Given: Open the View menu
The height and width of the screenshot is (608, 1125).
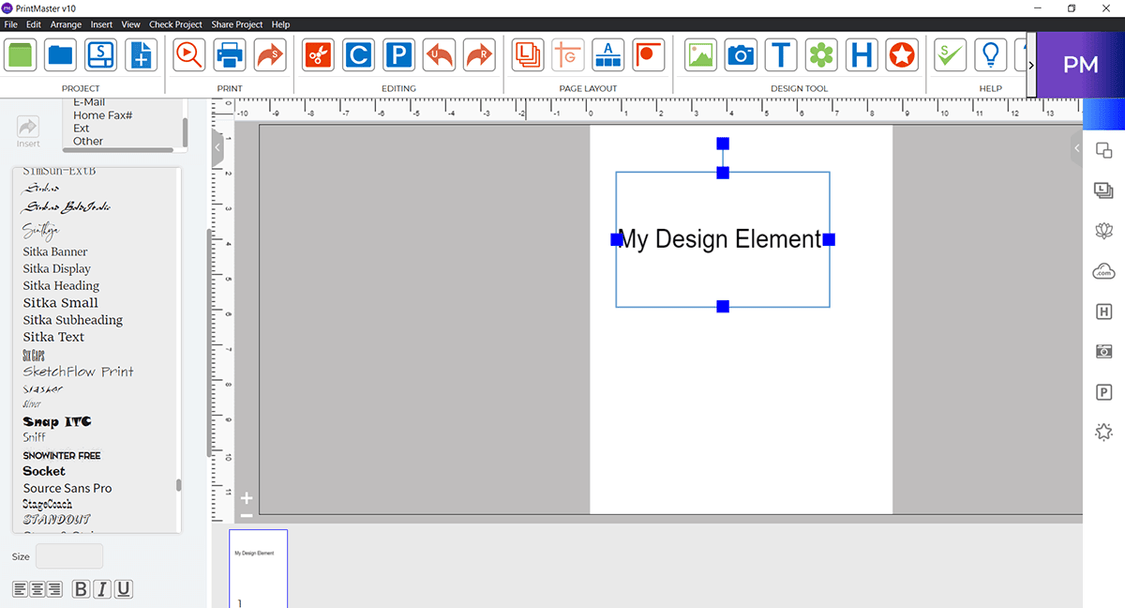Looking at the screenshot, I should point(131,24).
